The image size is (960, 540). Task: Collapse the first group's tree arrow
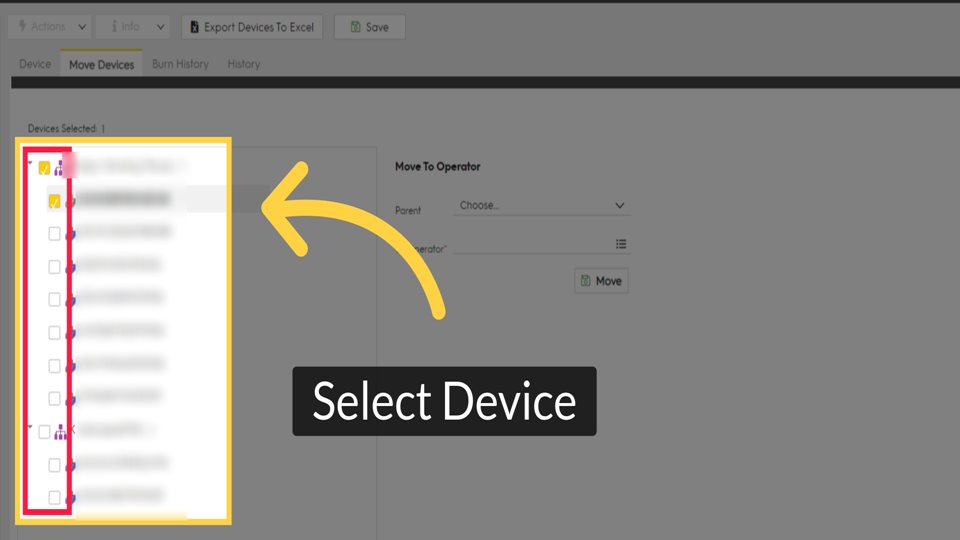click(x=30, y=164)
